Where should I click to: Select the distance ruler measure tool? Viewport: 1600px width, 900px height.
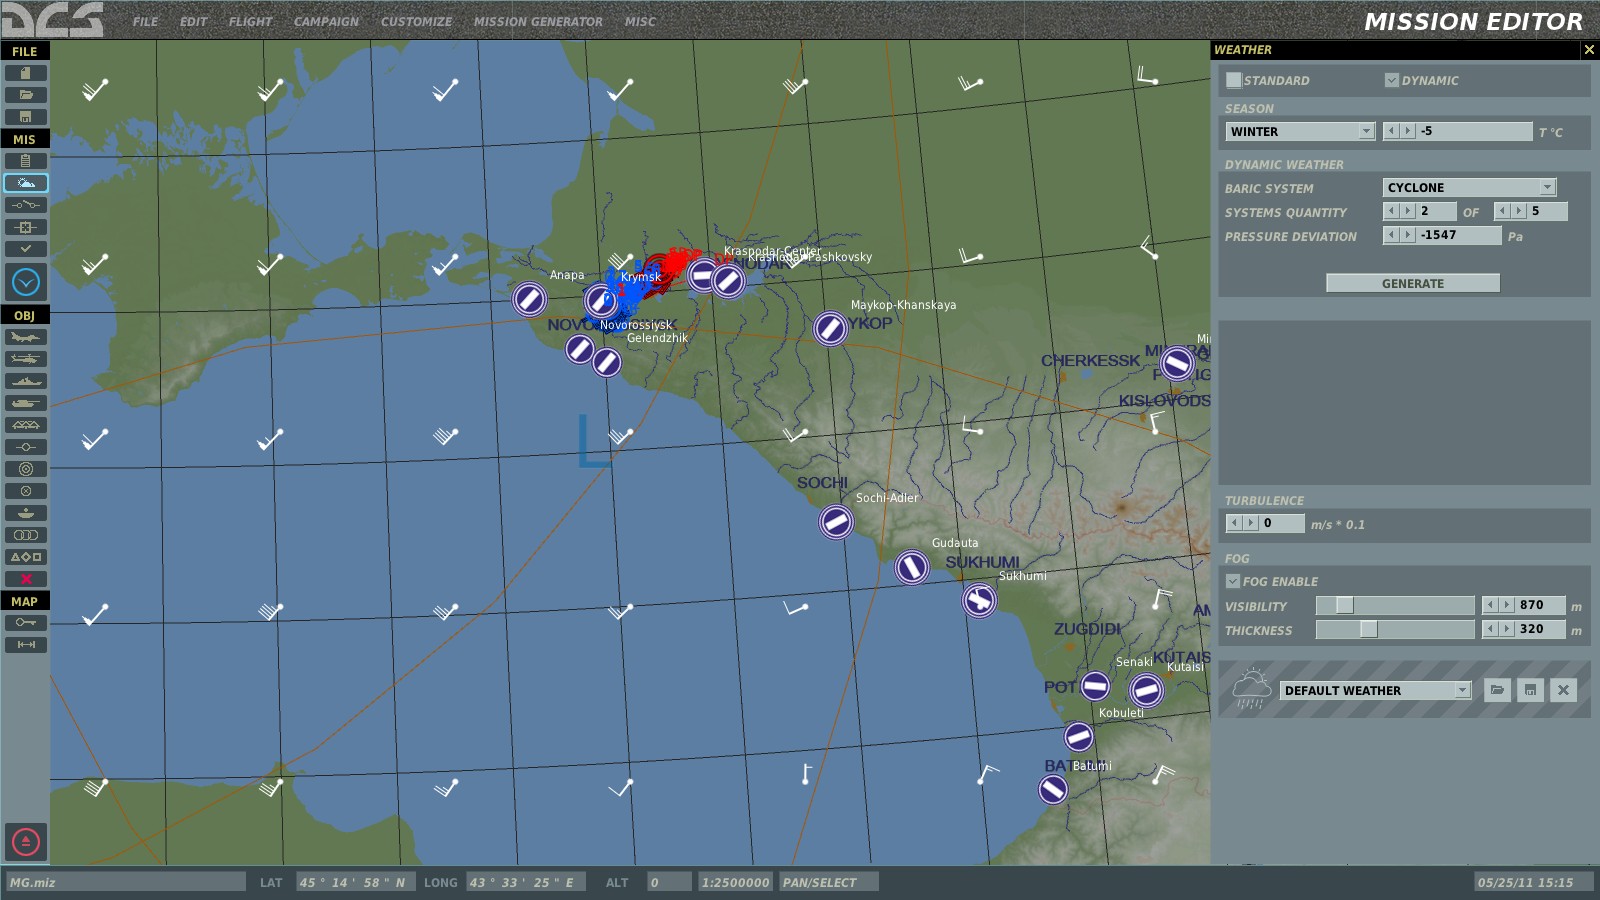(x=26, y=645)
